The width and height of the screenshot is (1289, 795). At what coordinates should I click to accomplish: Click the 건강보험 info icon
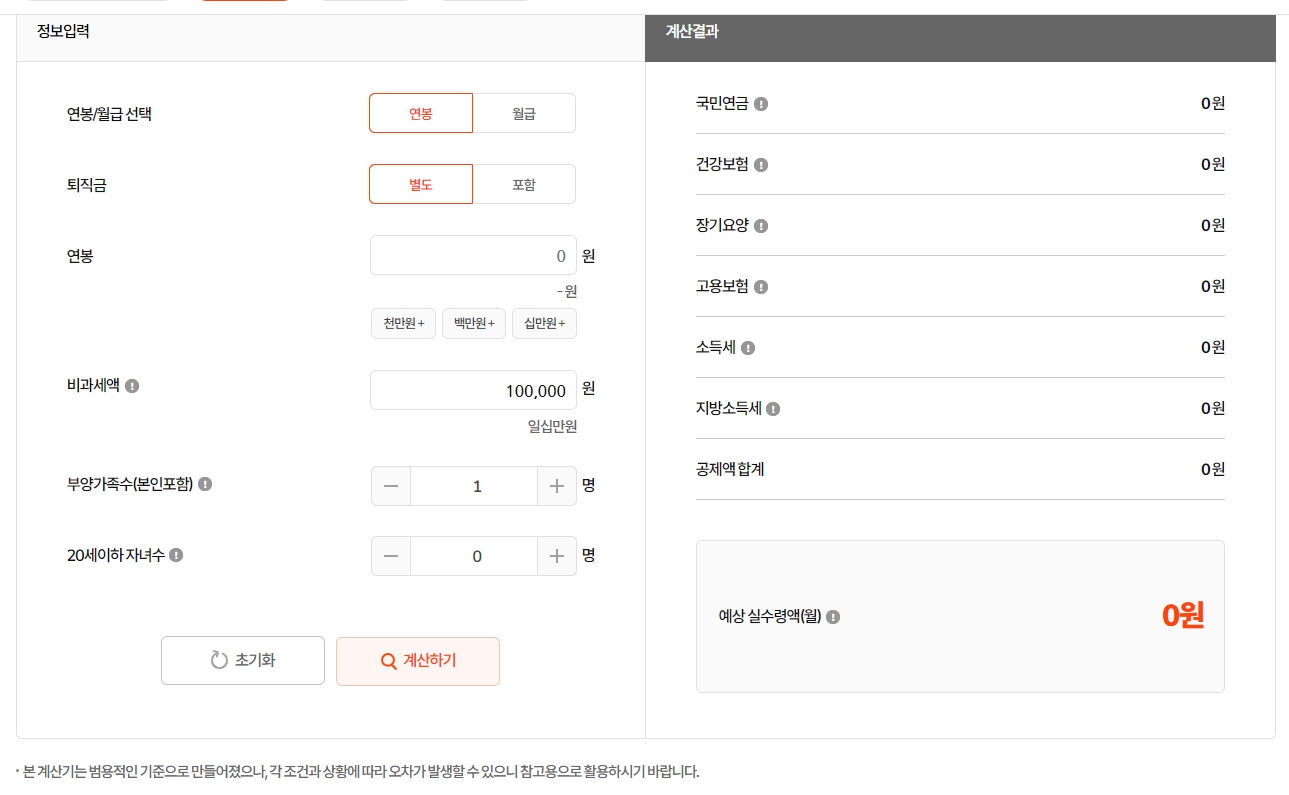pyautogui.click(x=762, y=165)
